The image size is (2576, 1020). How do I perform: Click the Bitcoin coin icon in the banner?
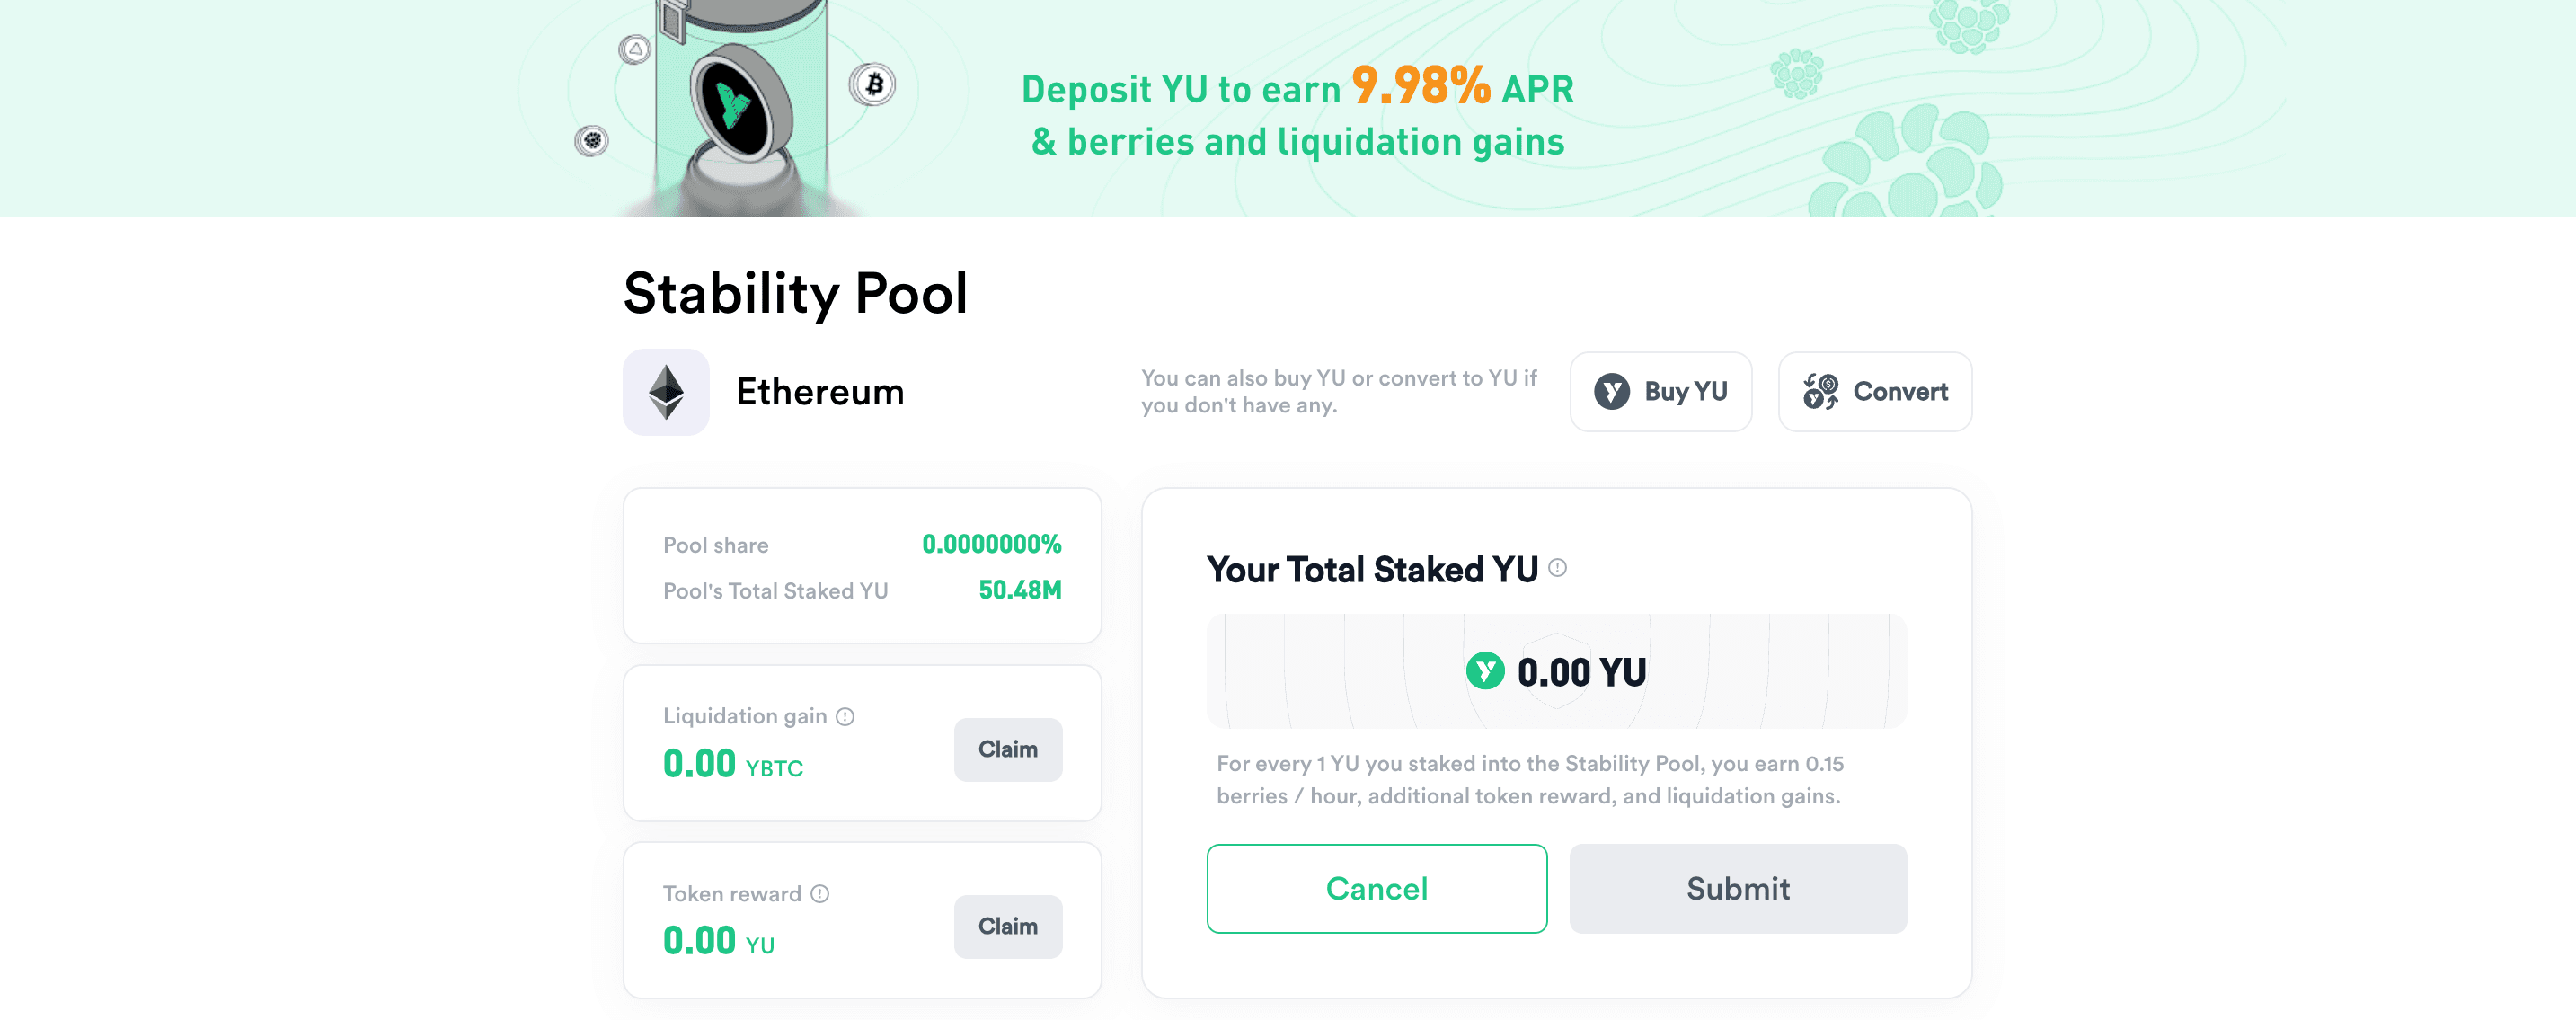click(873, 85)
